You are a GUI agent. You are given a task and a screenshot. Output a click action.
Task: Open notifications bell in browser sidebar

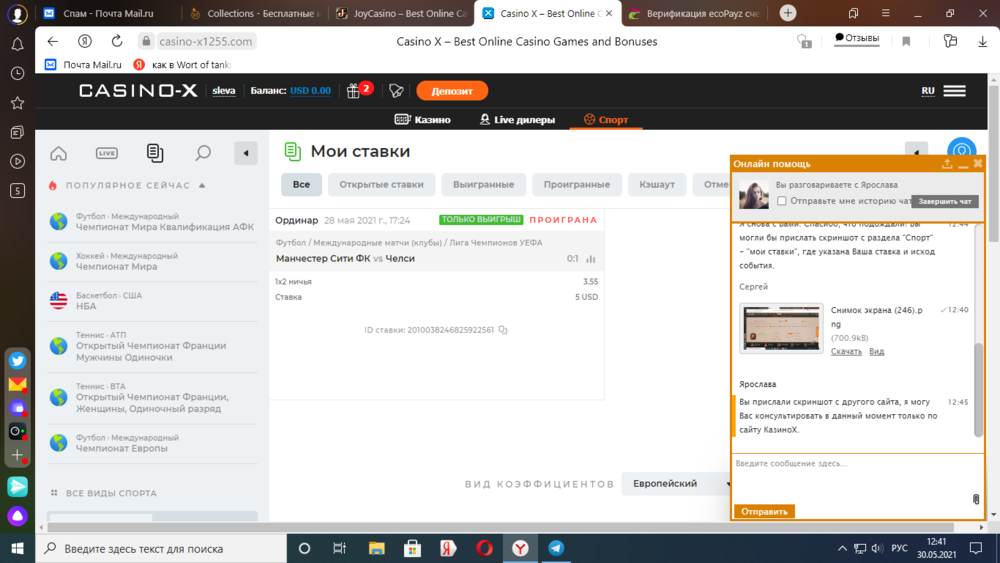(x=17, y=44)
